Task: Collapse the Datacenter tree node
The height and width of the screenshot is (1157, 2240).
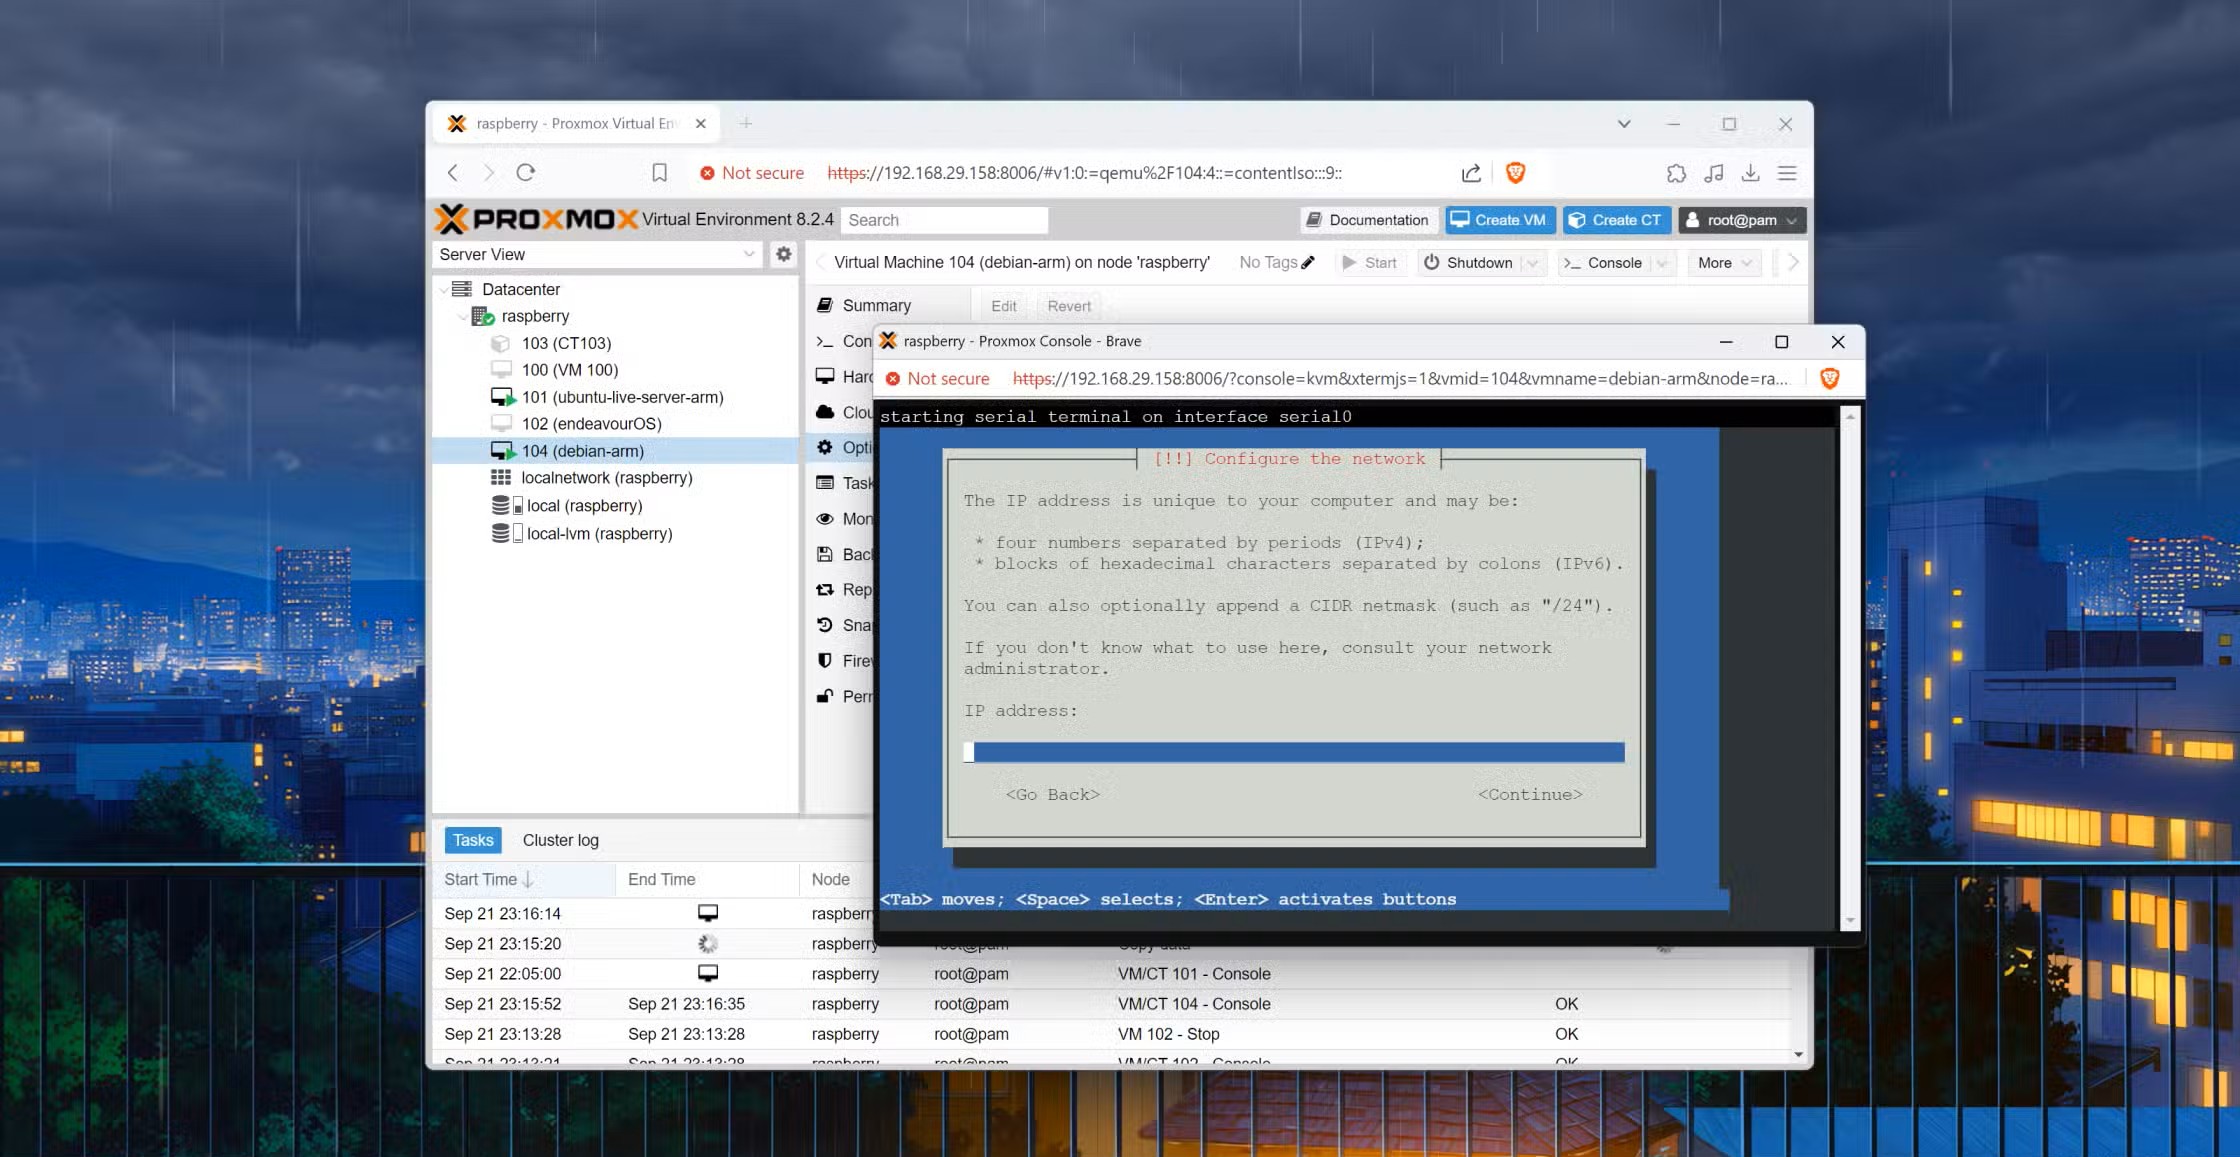Action: coord(444,289)
